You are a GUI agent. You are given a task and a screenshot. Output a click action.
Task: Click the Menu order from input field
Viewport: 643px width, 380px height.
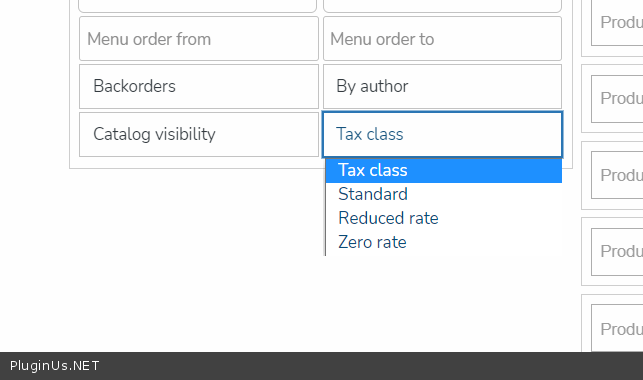point(198,39)
